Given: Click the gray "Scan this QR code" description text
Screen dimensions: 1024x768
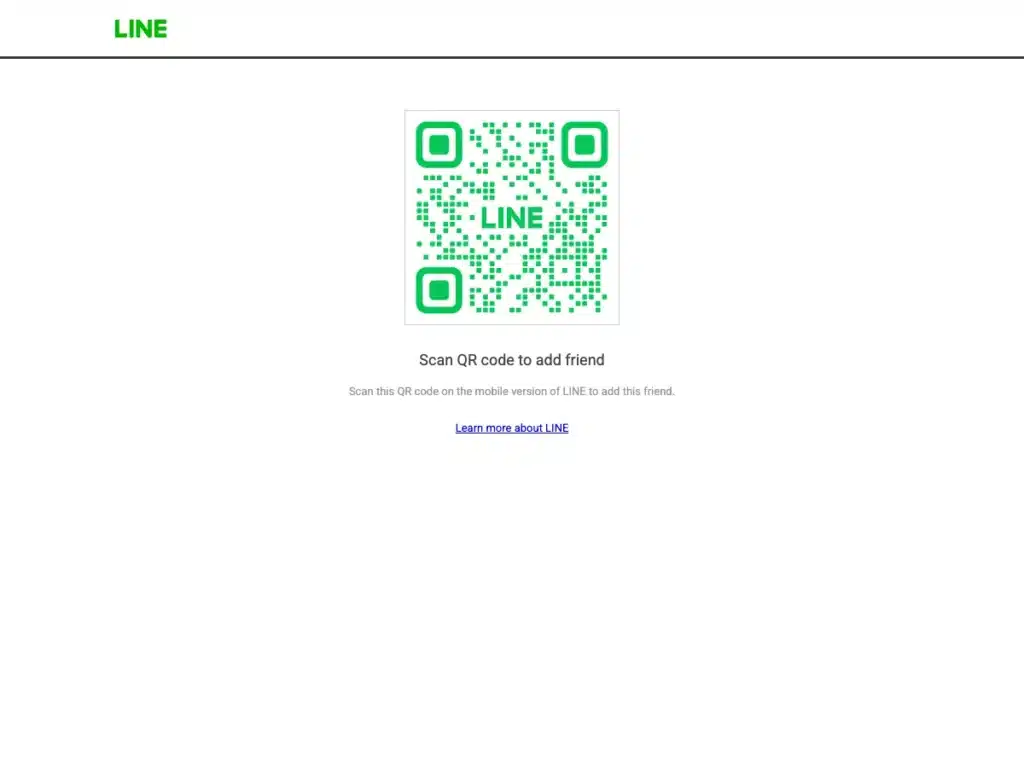Looking at the screenshot, I should tap(511, 391).
